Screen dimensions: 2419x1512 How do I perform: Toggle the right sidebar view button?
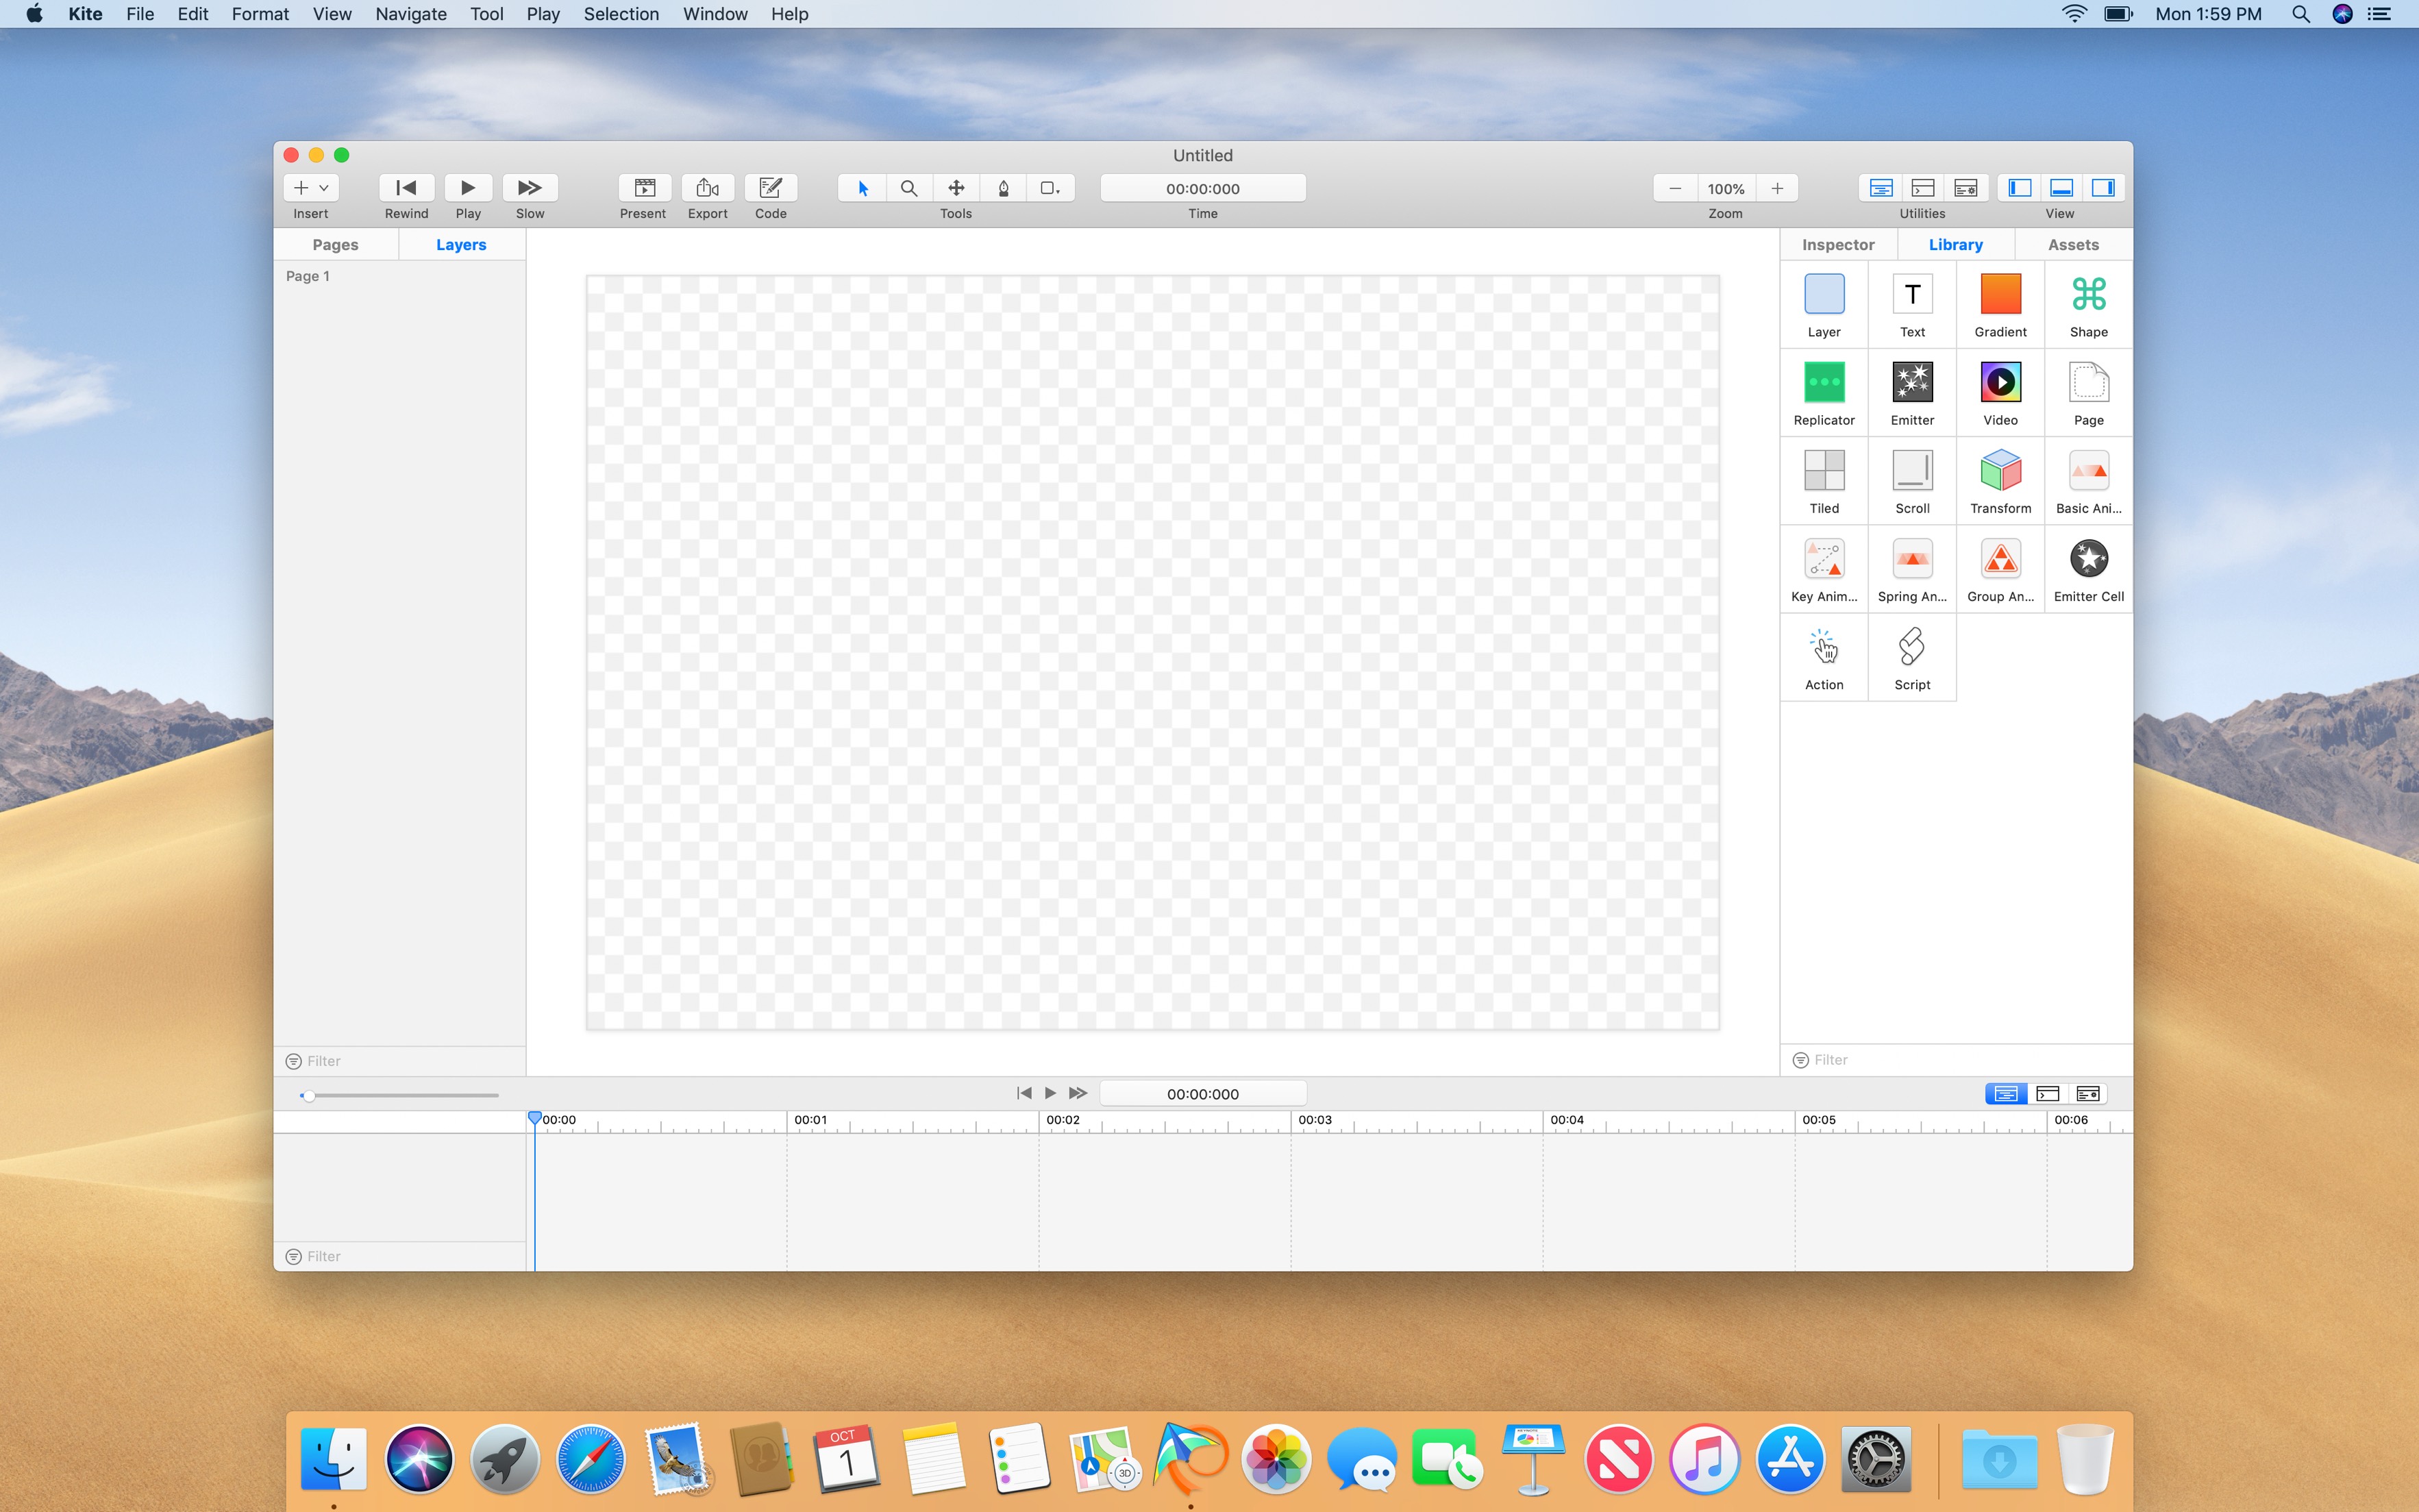2103,188
